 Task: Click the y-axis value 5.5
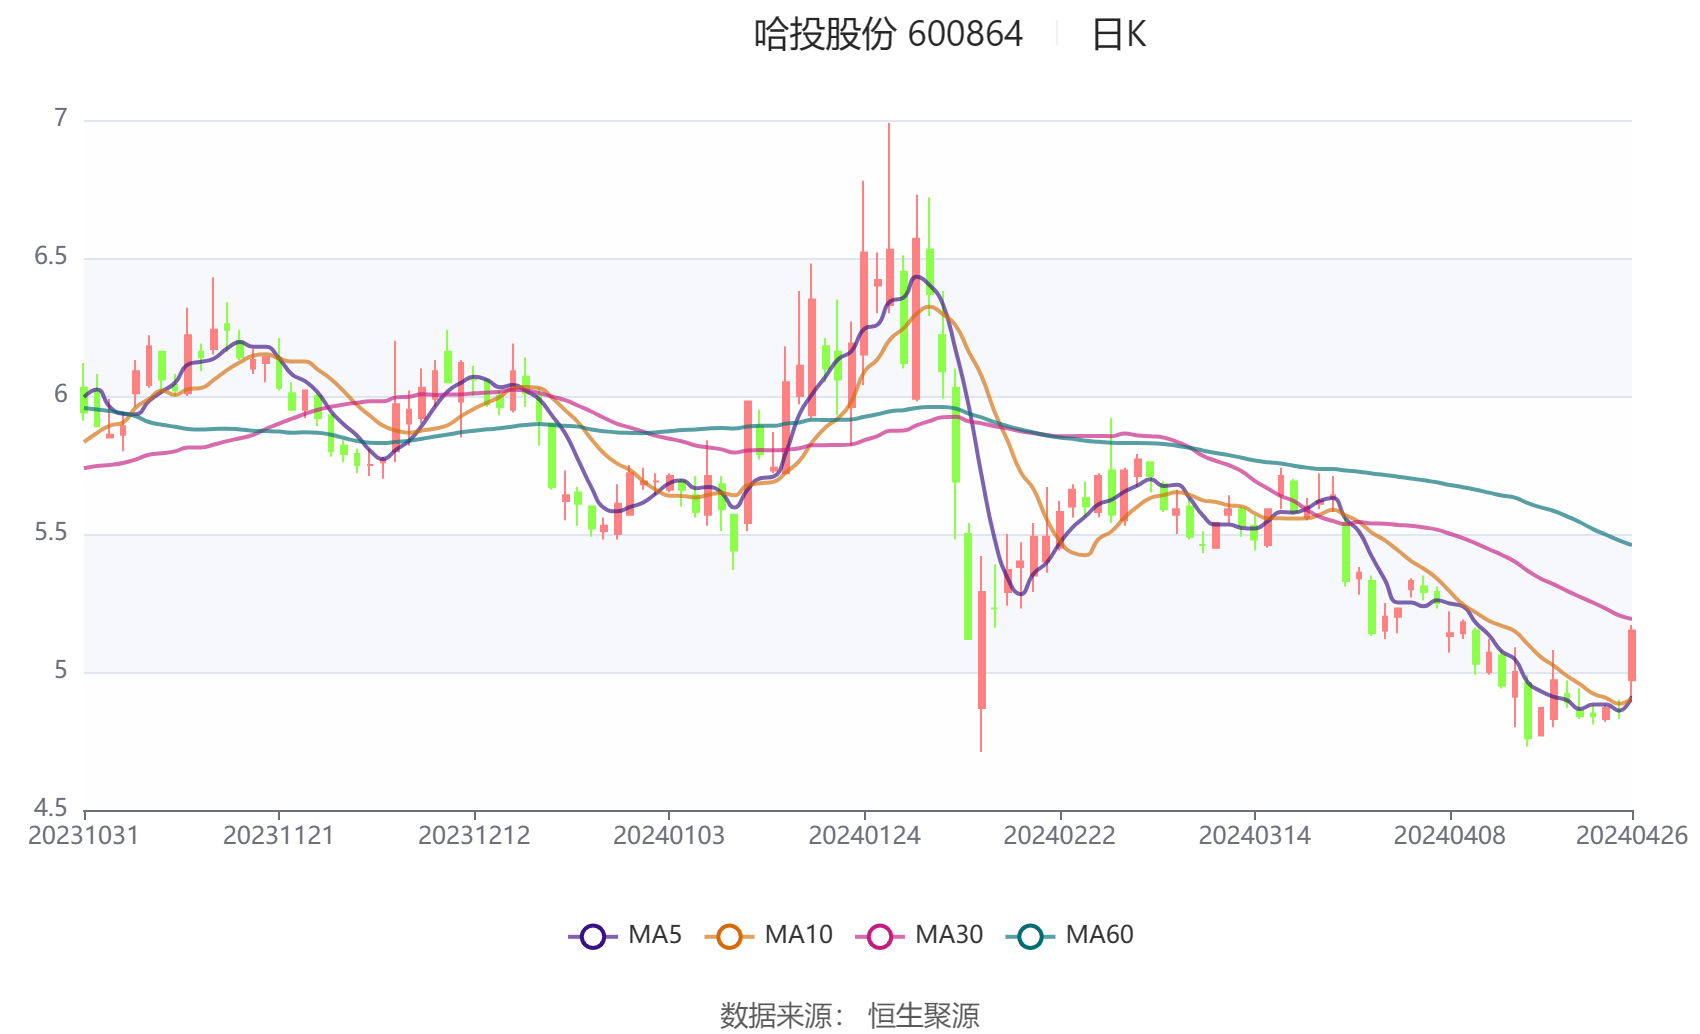point(51,533)
